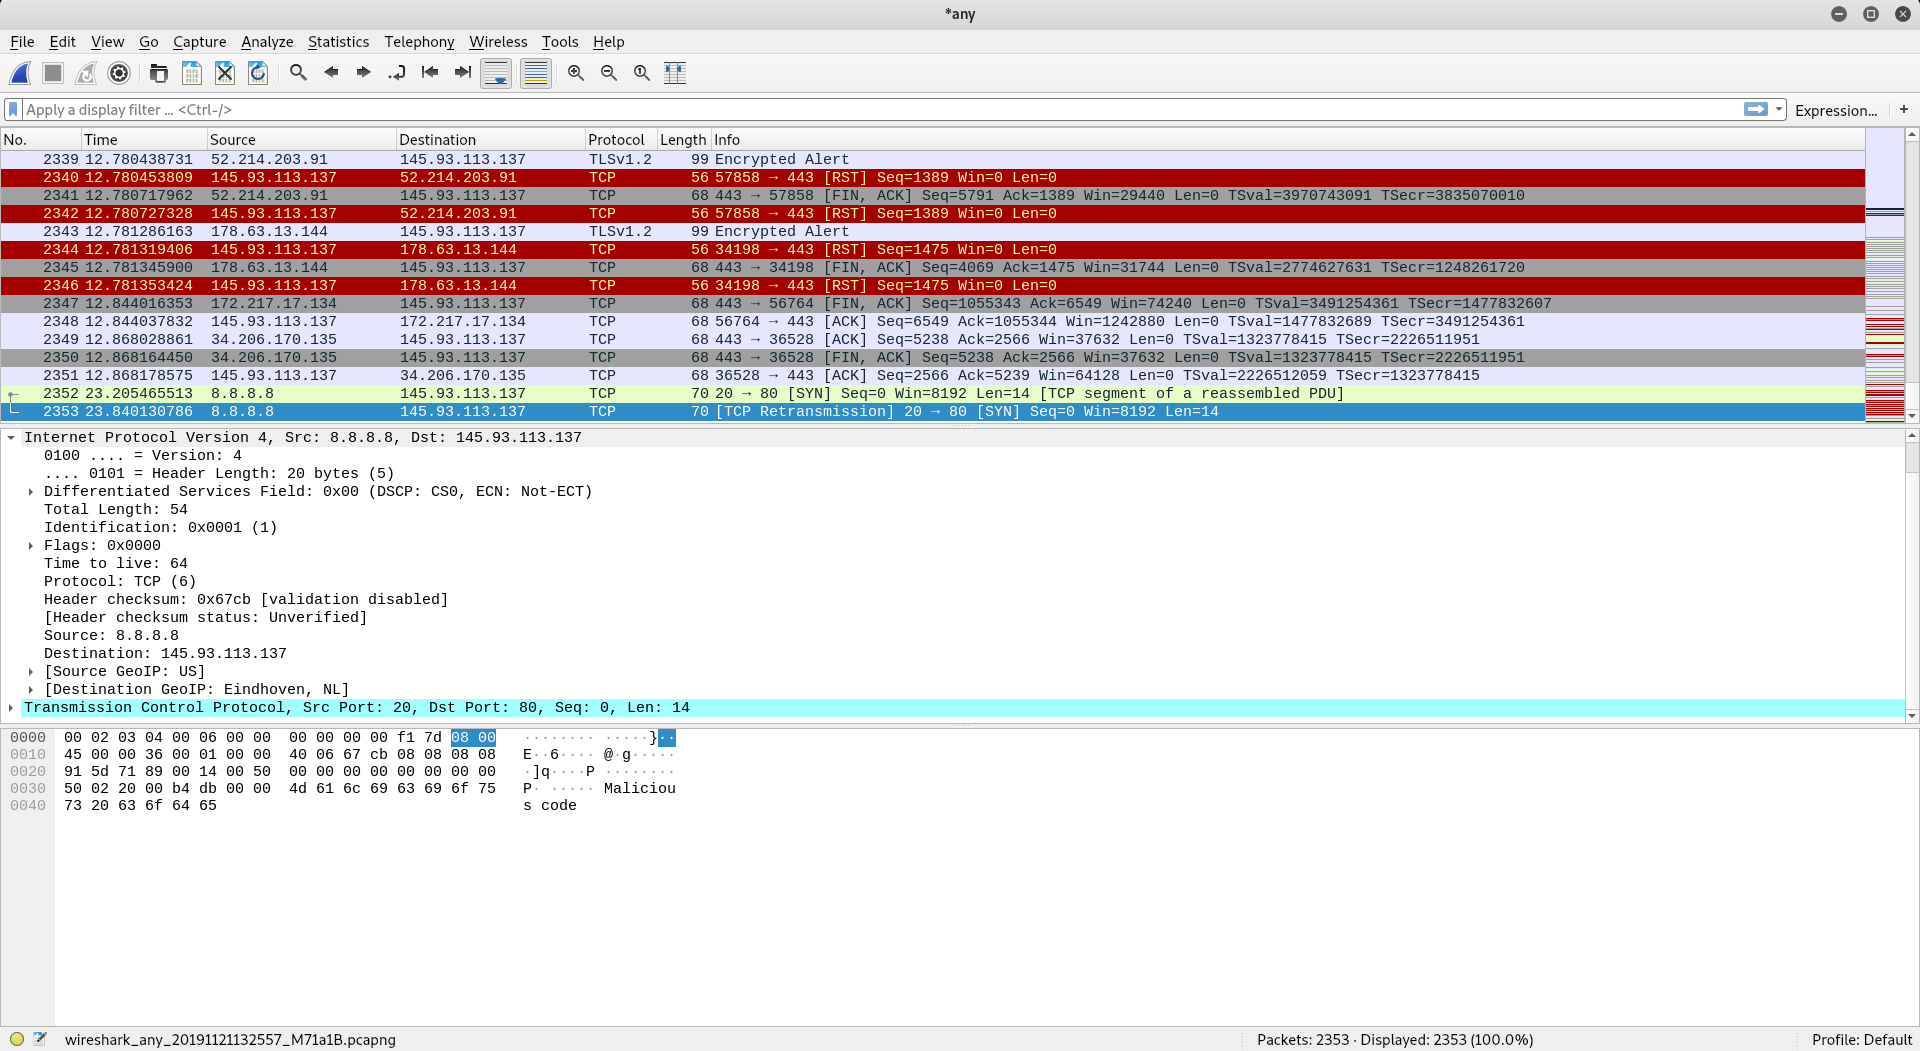Toggle auto-scroll during live capture
Screen dimensions: 1920x1051
tap(496, 73)
